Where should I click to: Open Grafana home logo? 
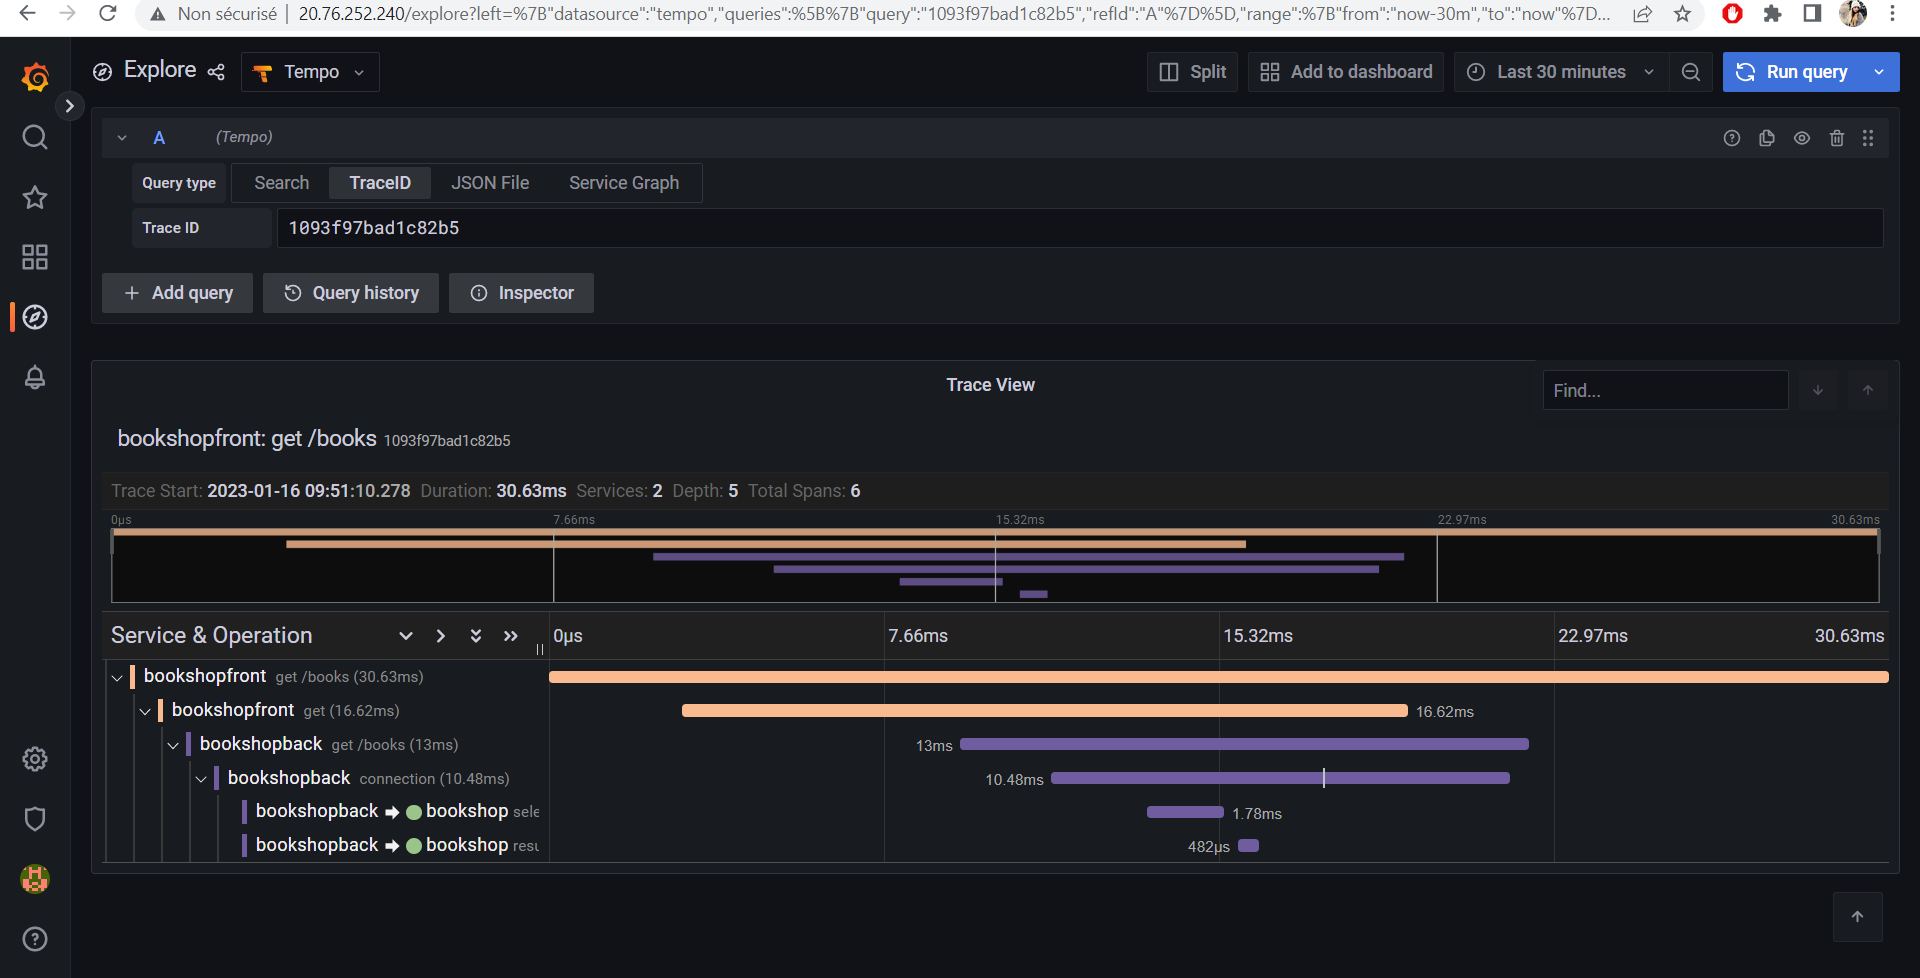click(35, 76)
